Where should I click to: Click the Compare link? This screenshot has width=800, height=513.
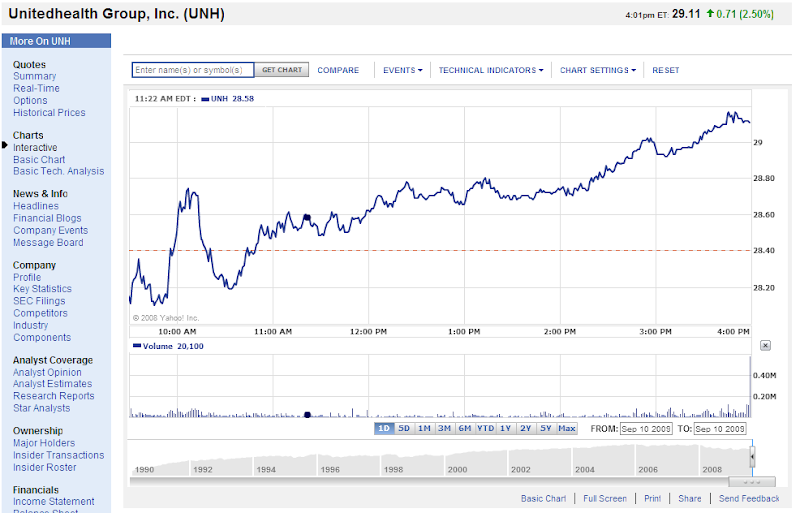point(338,70)
